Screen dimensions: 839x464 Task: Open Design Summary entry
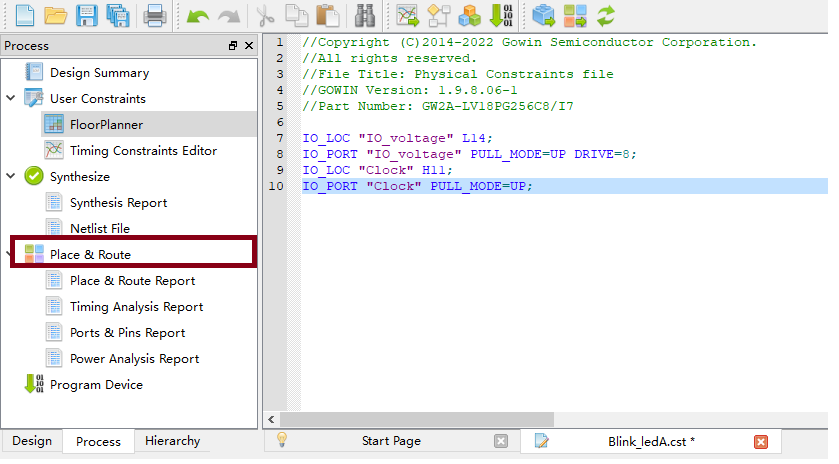coord(100,73)
